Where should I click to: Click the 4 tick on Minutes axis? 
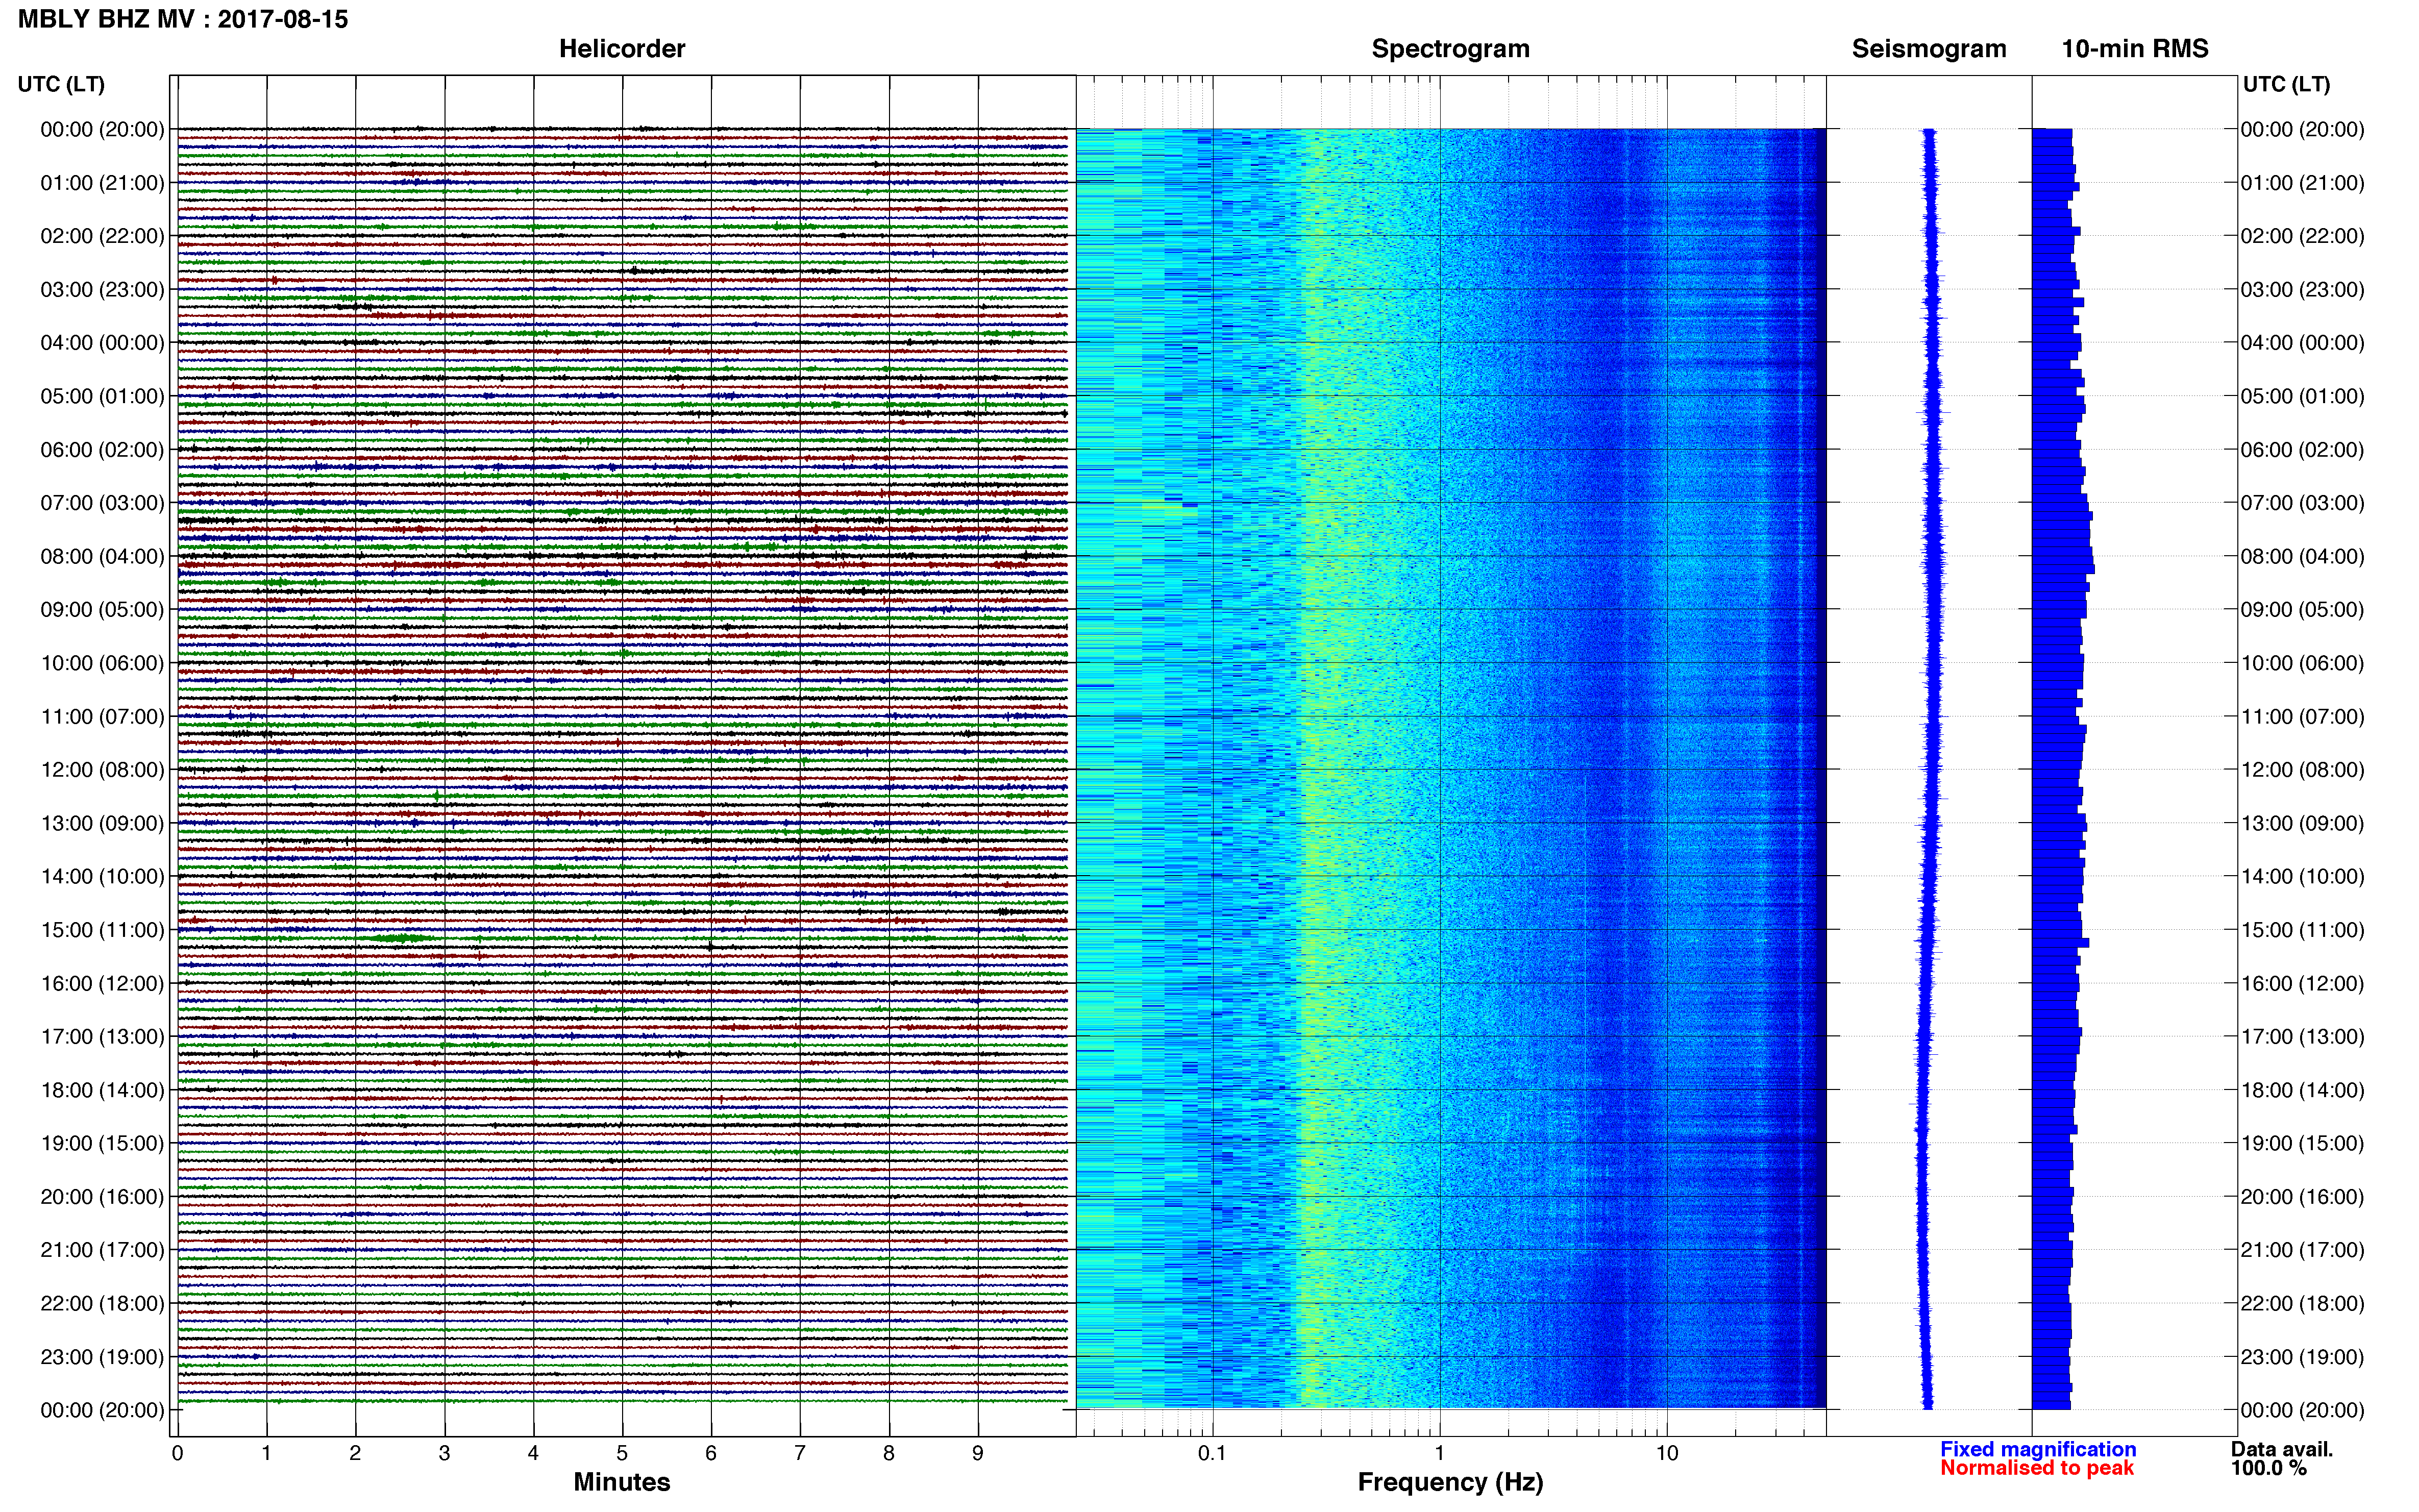pyautogui.click(x=533, y=1453)
